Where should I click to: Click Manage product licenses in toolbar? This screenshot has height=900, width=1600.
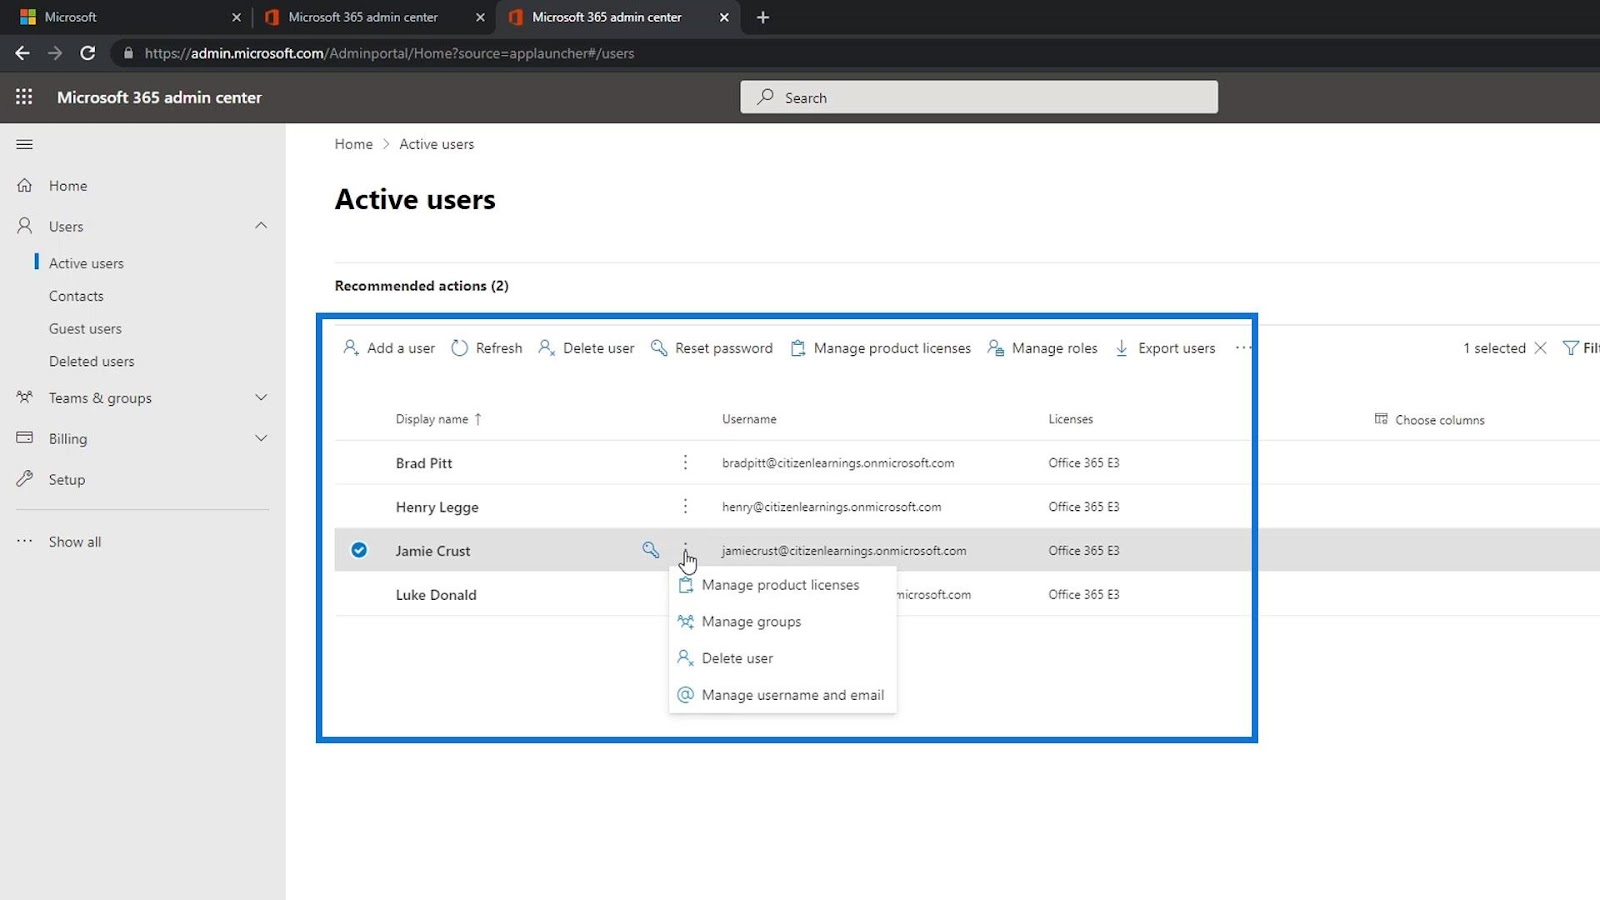click(x=880, y=348)
